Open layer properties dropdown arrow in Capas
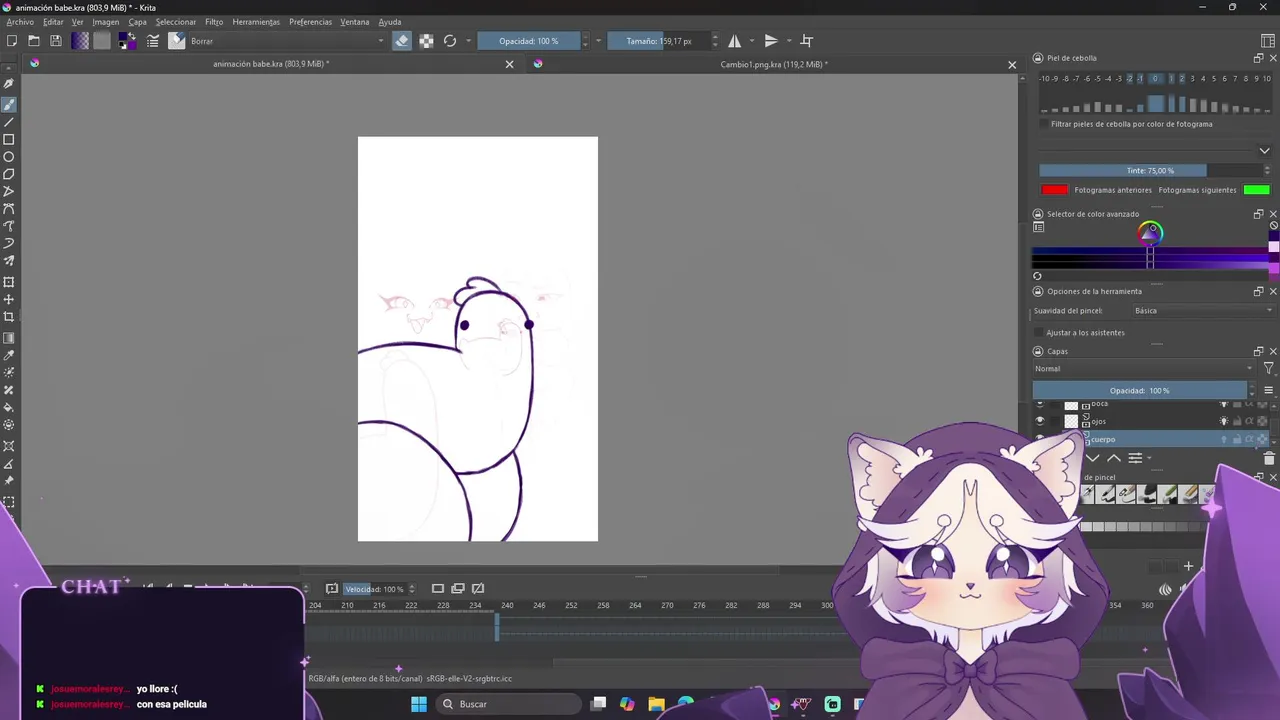Image resolution: width=1280 pixels, height=720 pixels. point(1149,459)
